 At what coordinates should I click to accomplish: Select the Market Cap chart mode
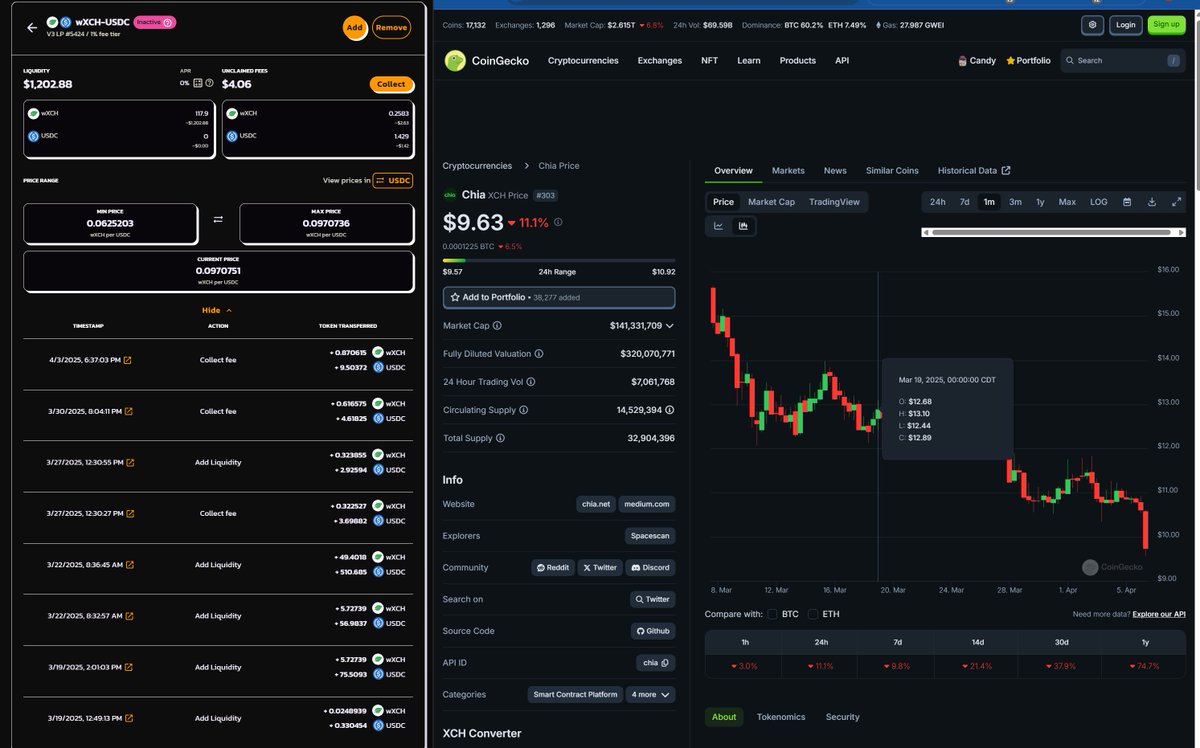tap(771, 201)
